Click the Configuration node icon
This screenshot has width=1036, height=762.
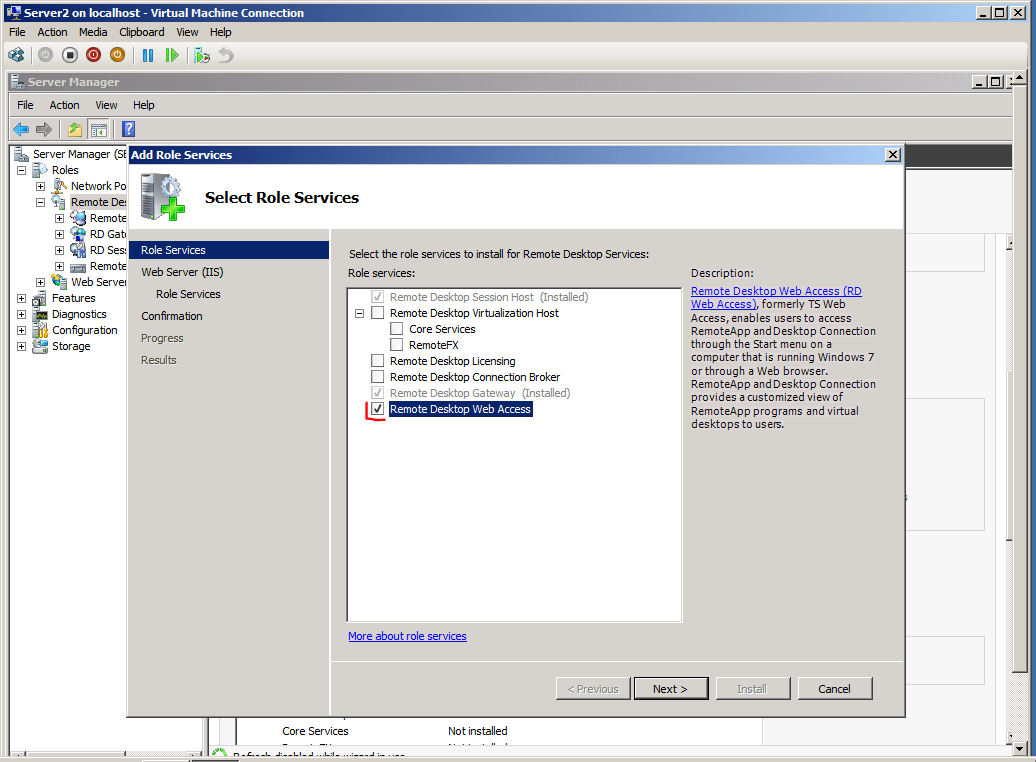[x=40, y=330]
